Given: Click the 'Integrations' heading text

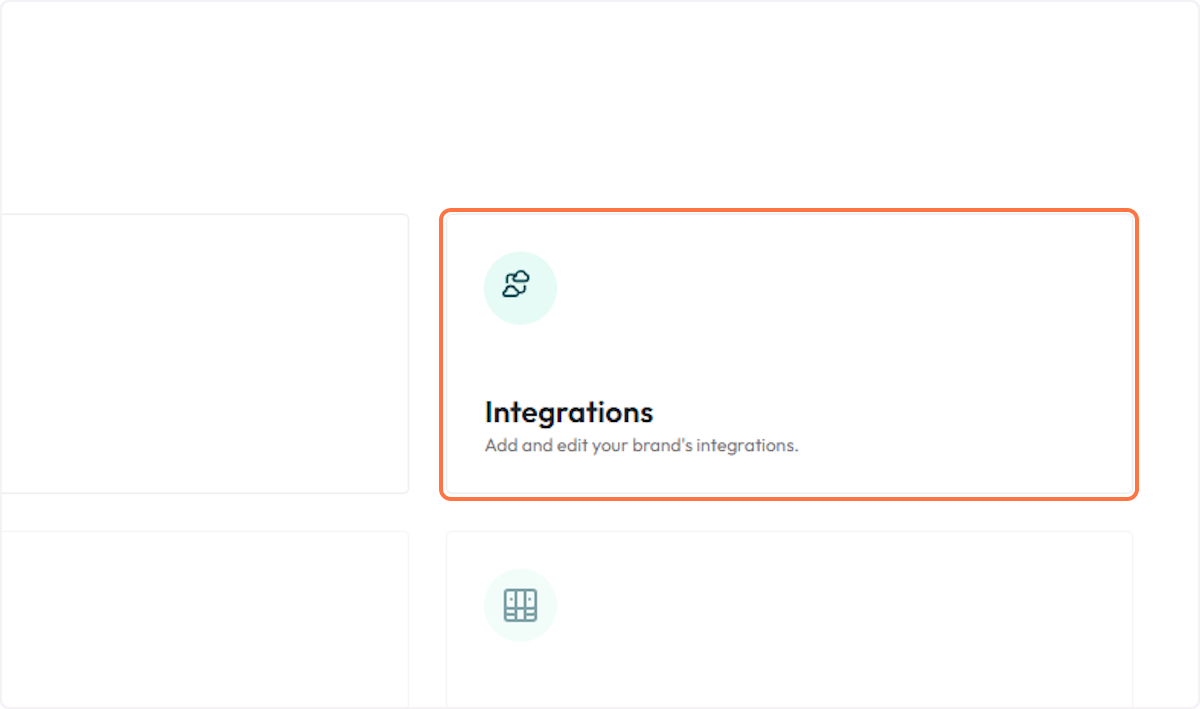Looking at the screenshot, I should pos(568,412).
